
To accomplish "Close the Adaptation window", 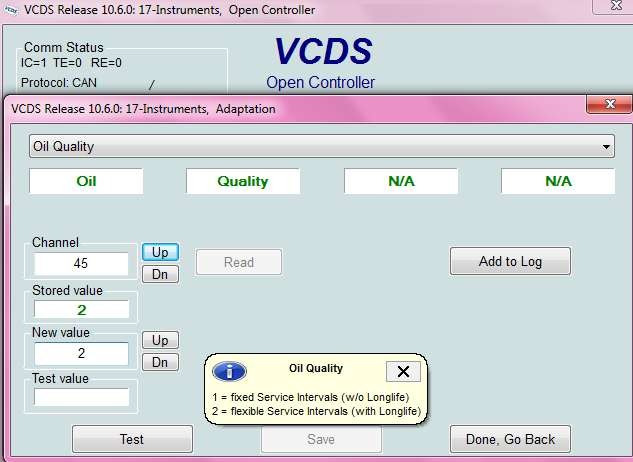I will 609,104.
